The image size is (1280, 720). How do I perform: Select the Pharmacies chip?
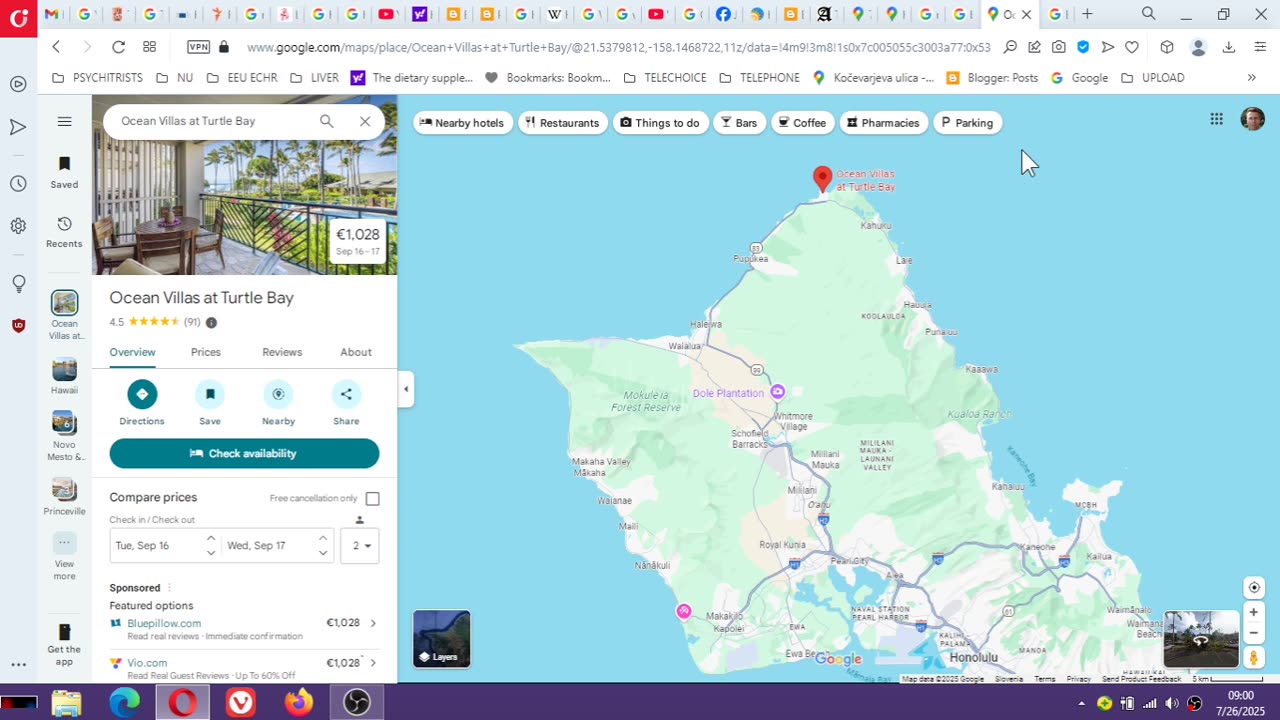(x=883, y=123)
